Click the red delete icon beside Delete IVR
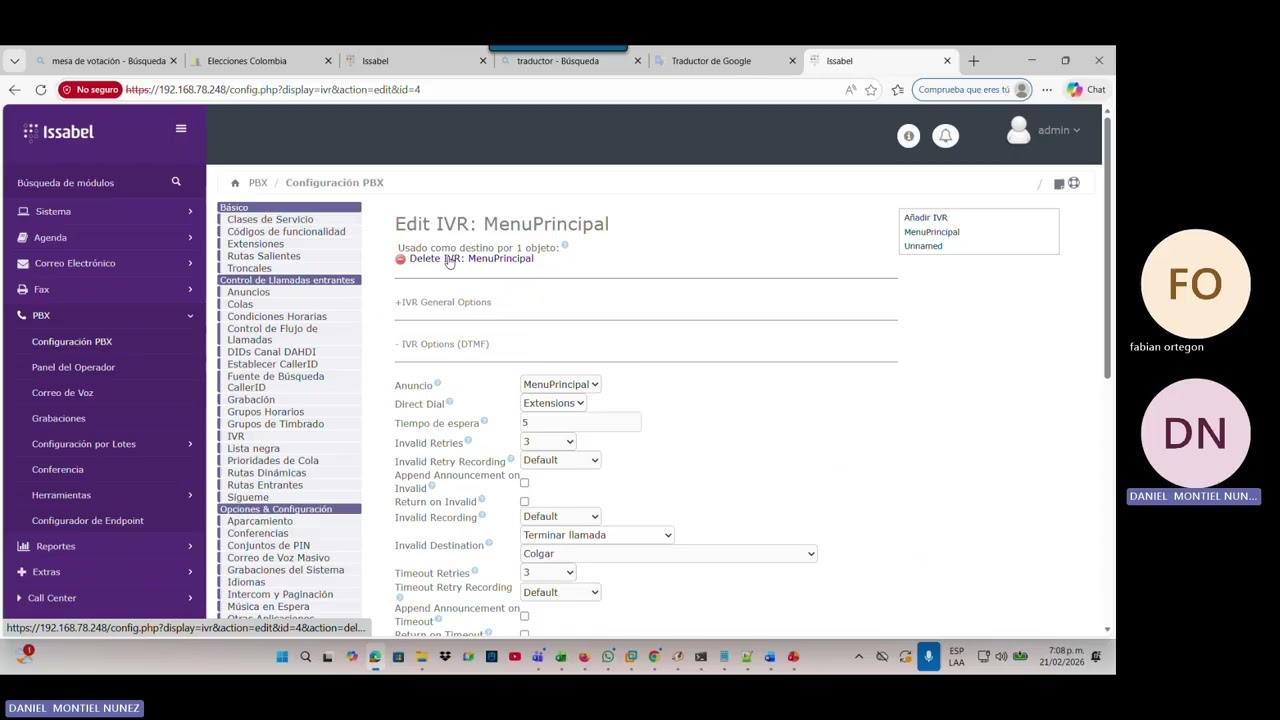The image size is (1280, 720). (400, 259)
